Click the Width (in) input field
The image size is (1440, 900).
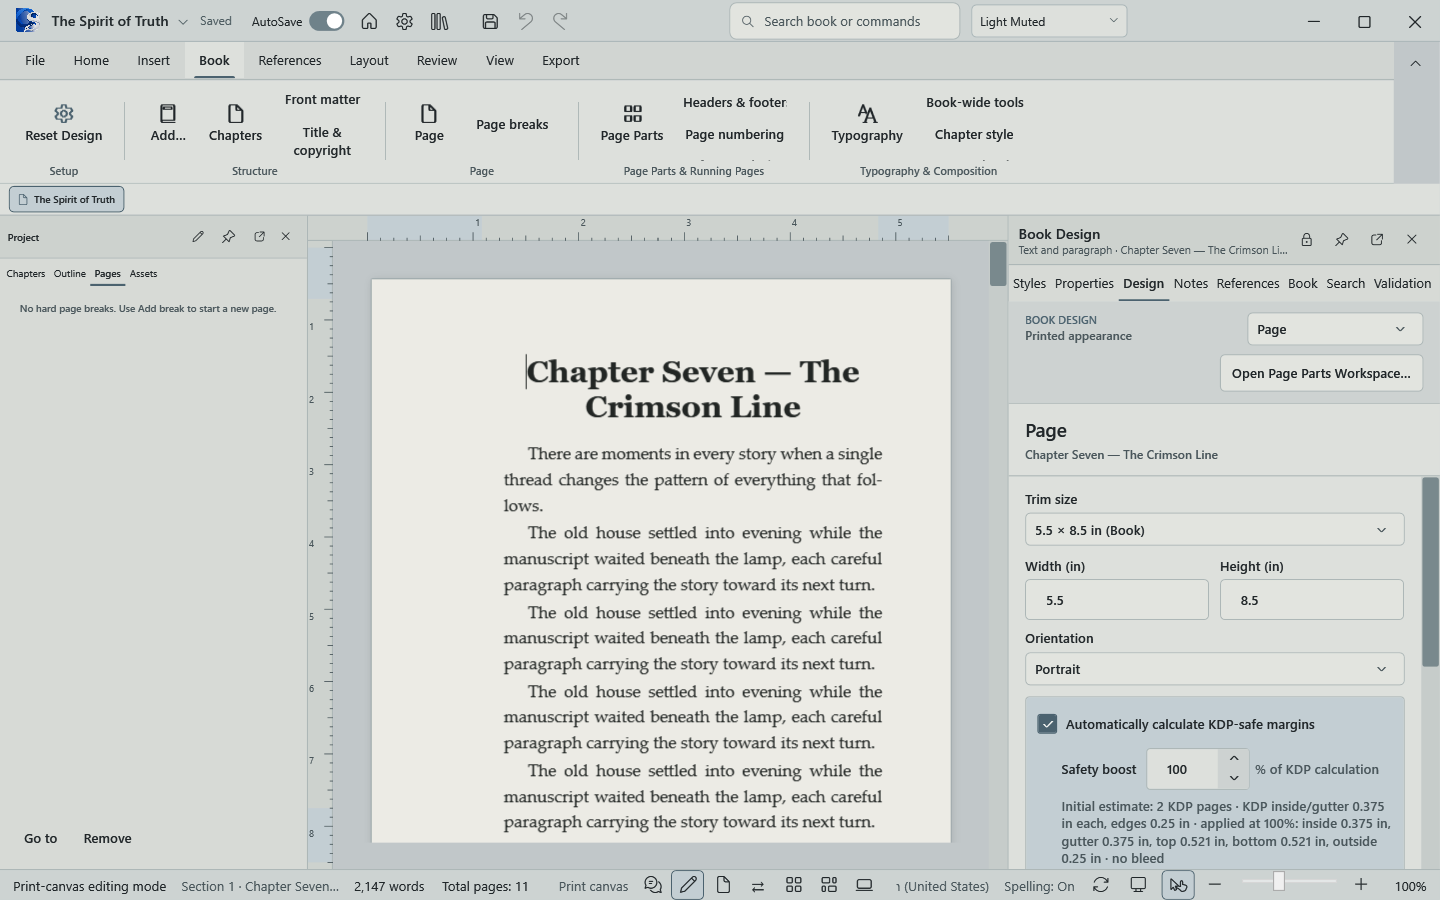pyautogui.click(x=1116, y=600)
